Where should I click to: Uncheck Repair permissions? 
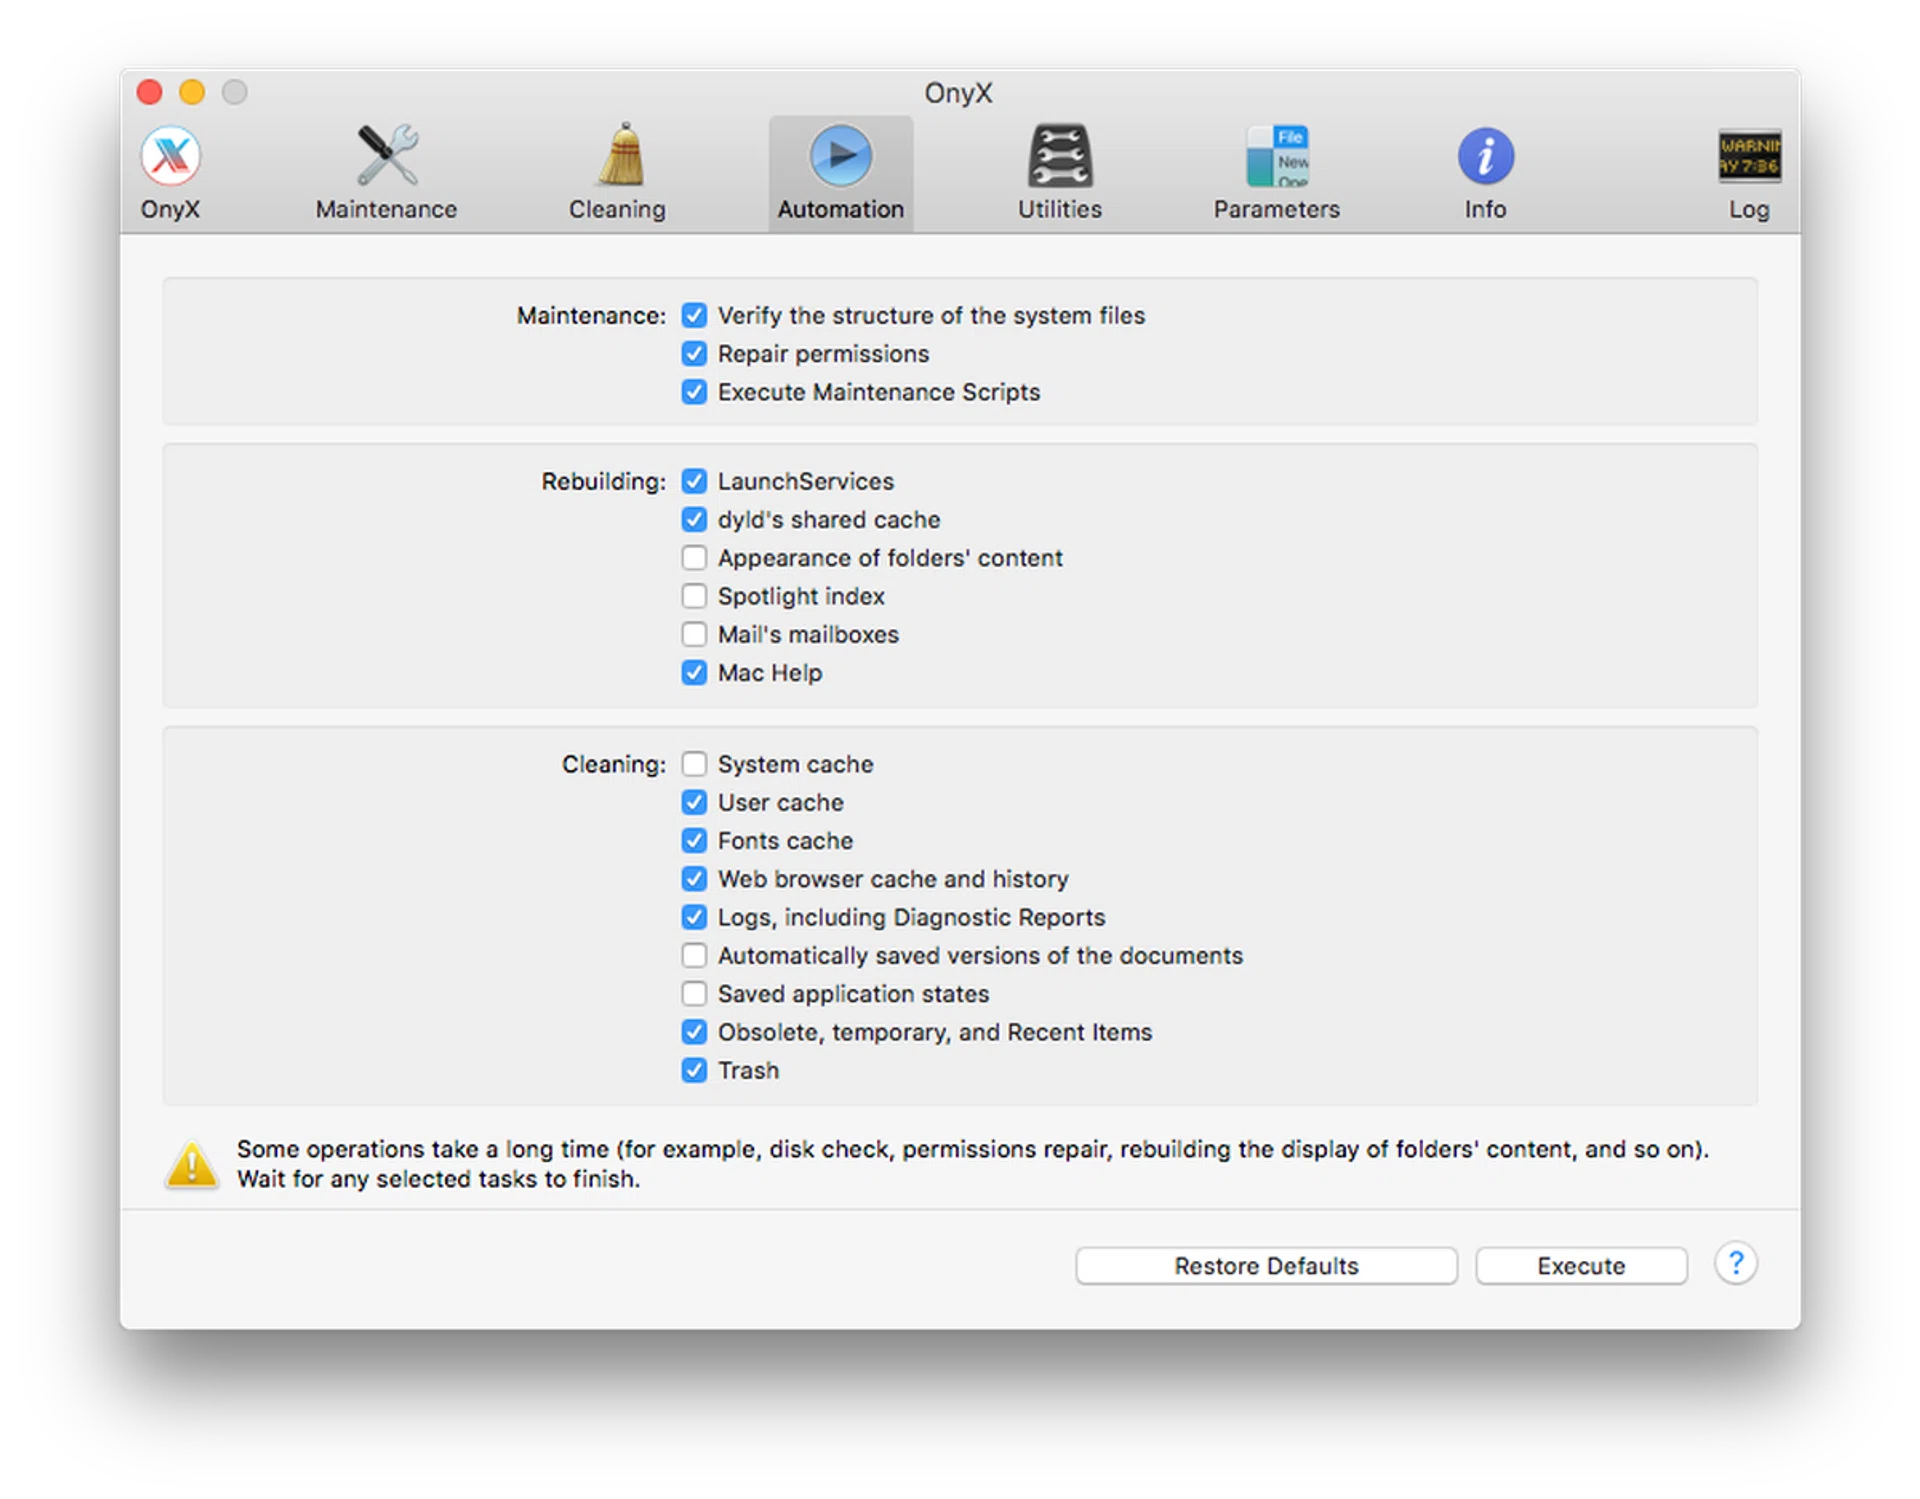click(694, 354)
